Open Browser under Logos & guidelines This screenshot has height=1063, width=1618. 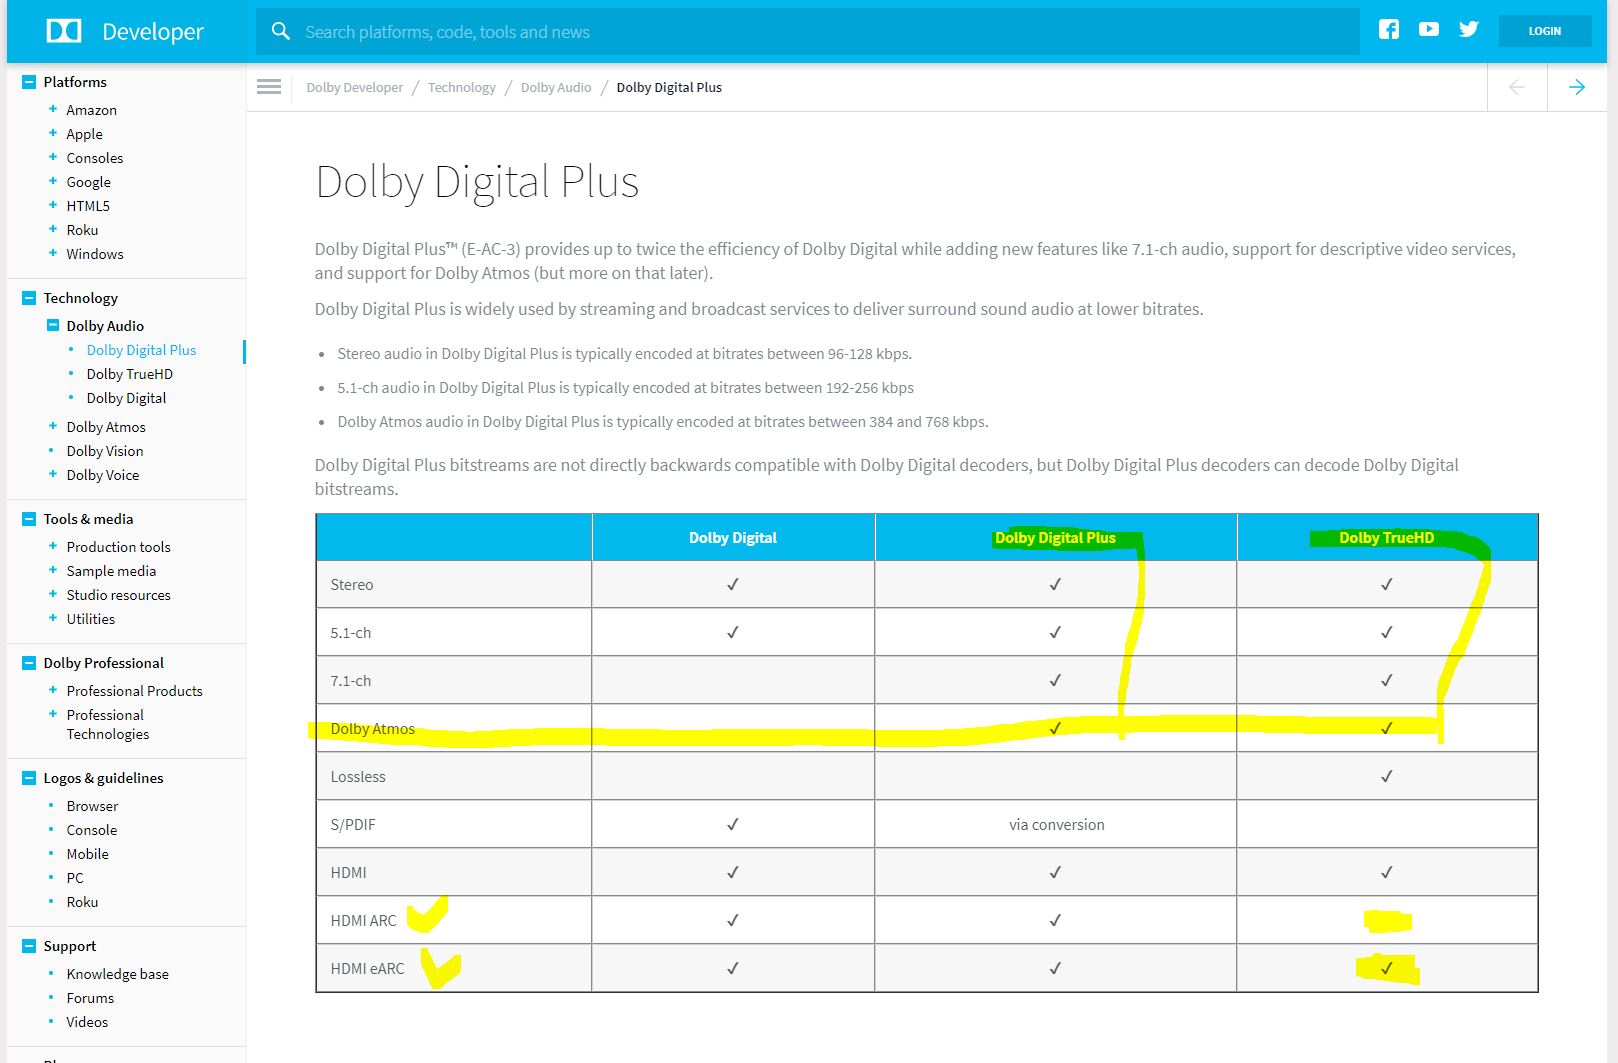[x=92, y=806]
